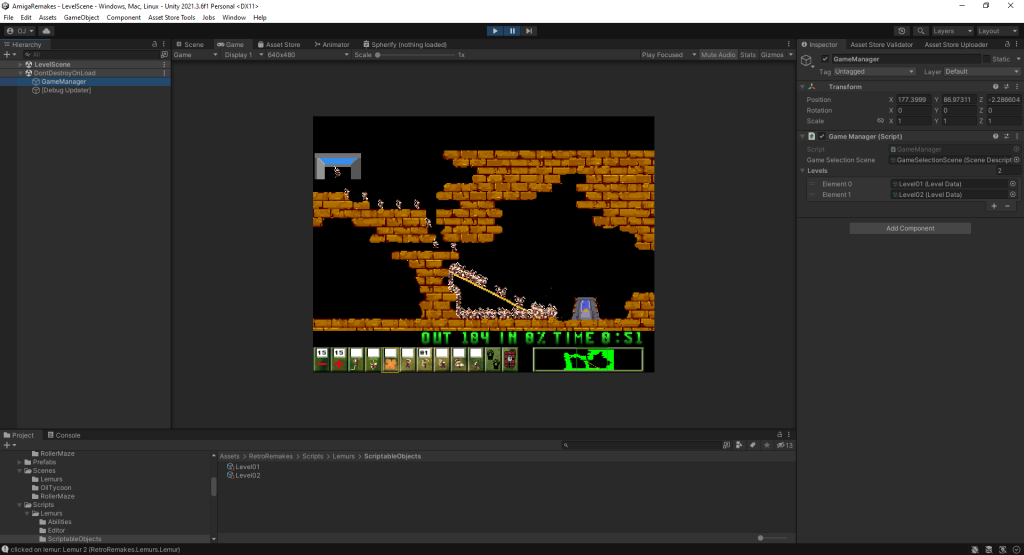Remove a Levels list element with minus button
This screenshot has width=1024, height=555.
1008,206
